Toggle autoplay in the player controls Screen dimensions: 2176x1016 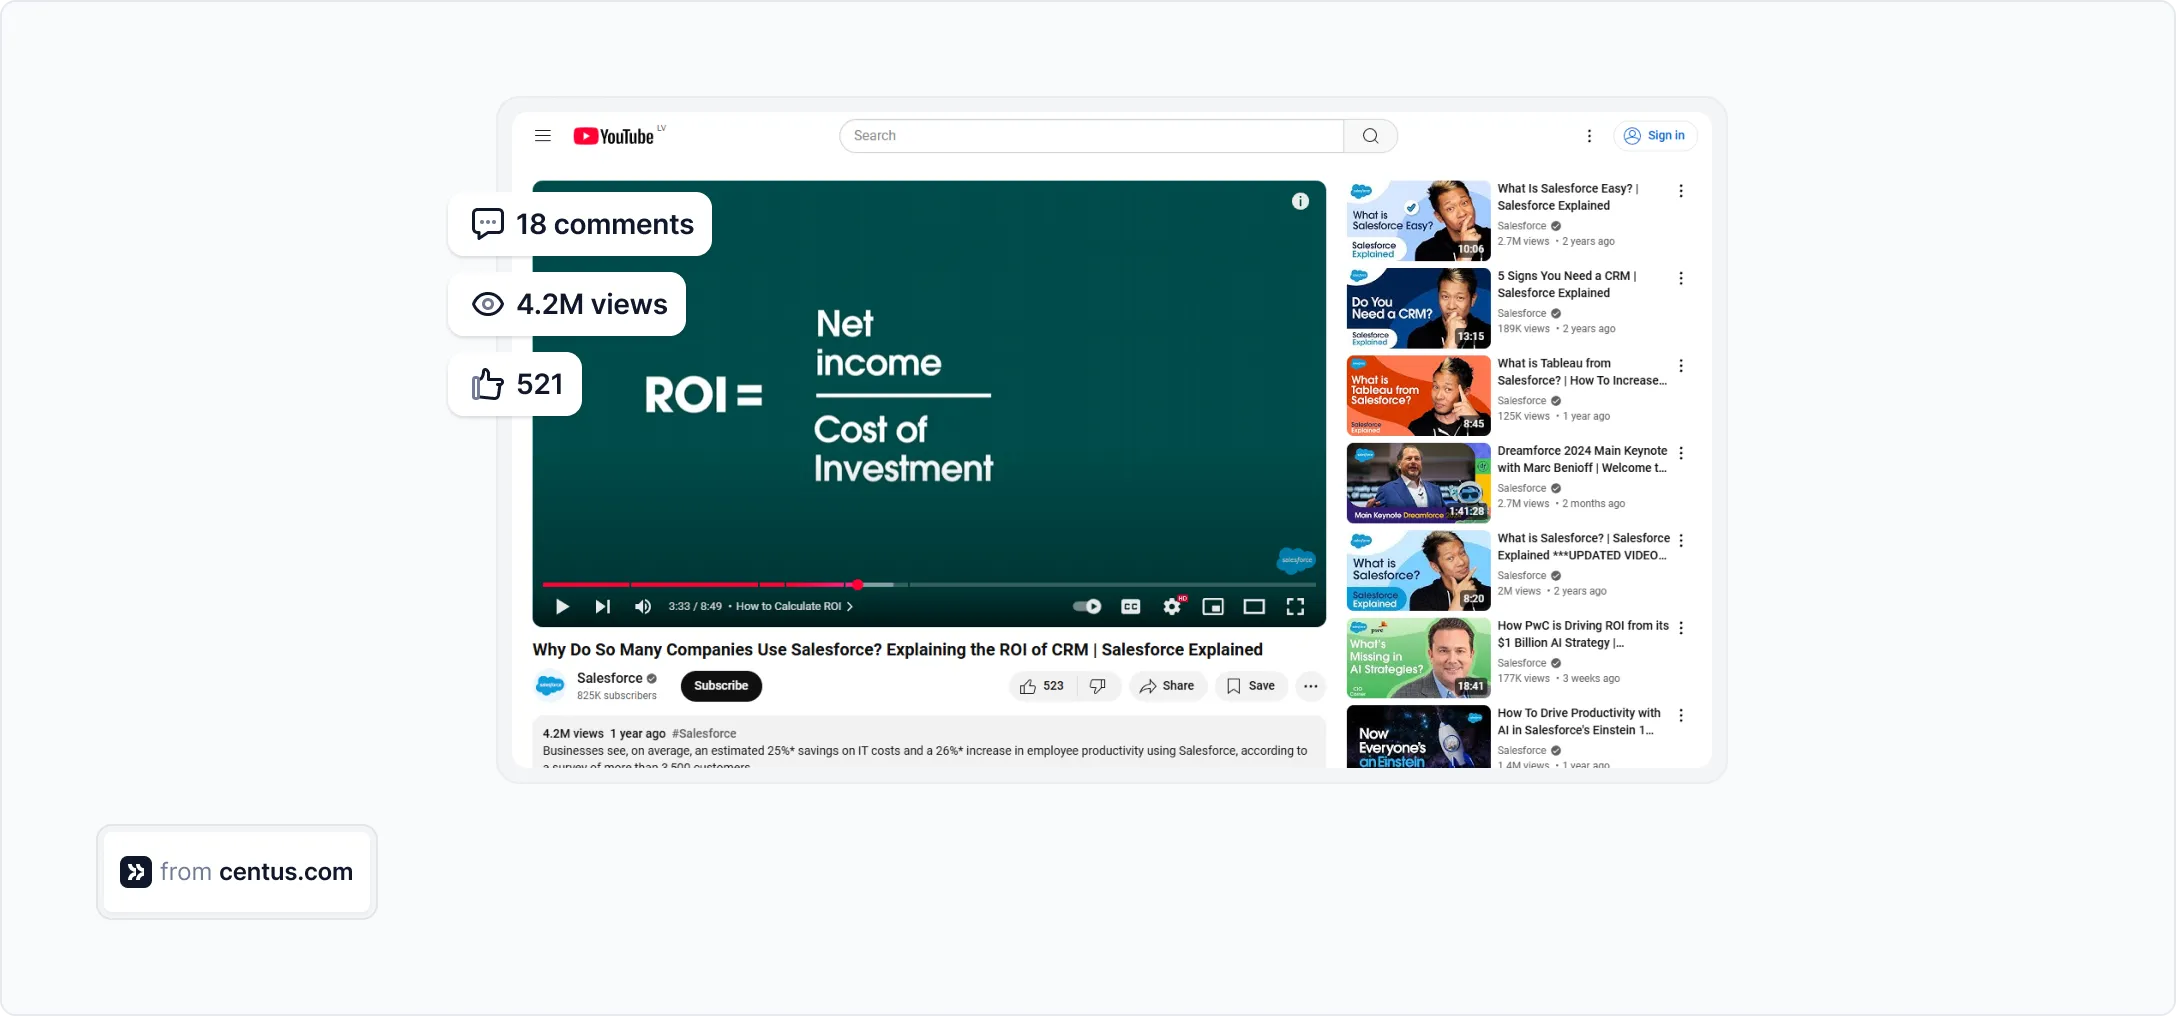[x=1086, y=607]
